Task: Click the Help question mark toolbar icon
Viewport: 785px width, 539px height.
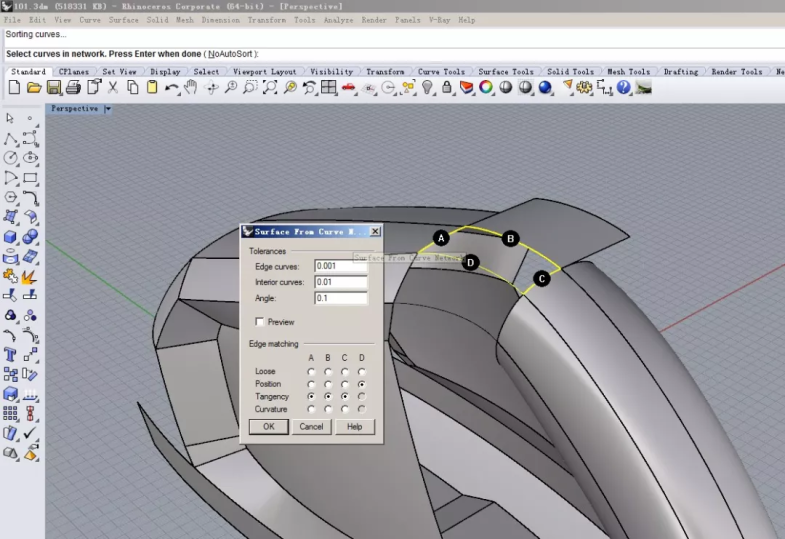Action: pos(624,88)
